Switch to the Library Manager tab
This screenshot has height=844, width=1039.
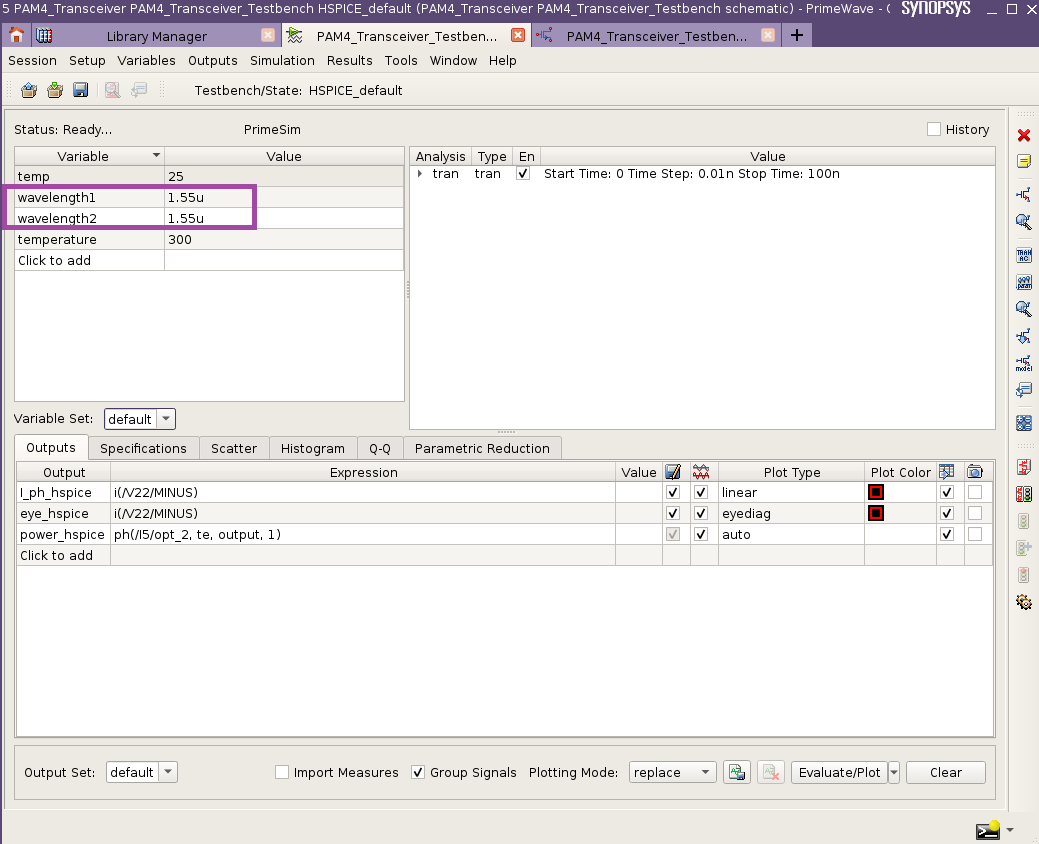156,36
